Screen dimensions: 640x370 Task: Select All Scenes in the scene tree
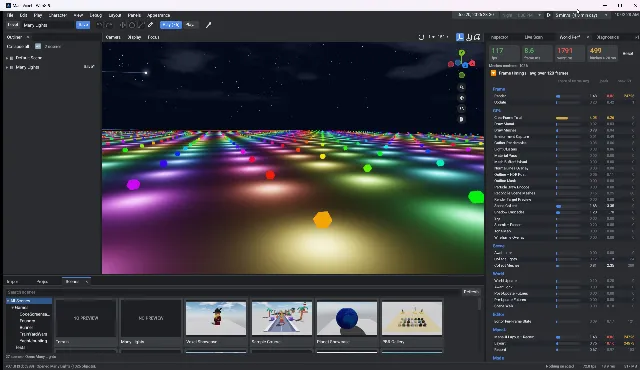[29, 301]
